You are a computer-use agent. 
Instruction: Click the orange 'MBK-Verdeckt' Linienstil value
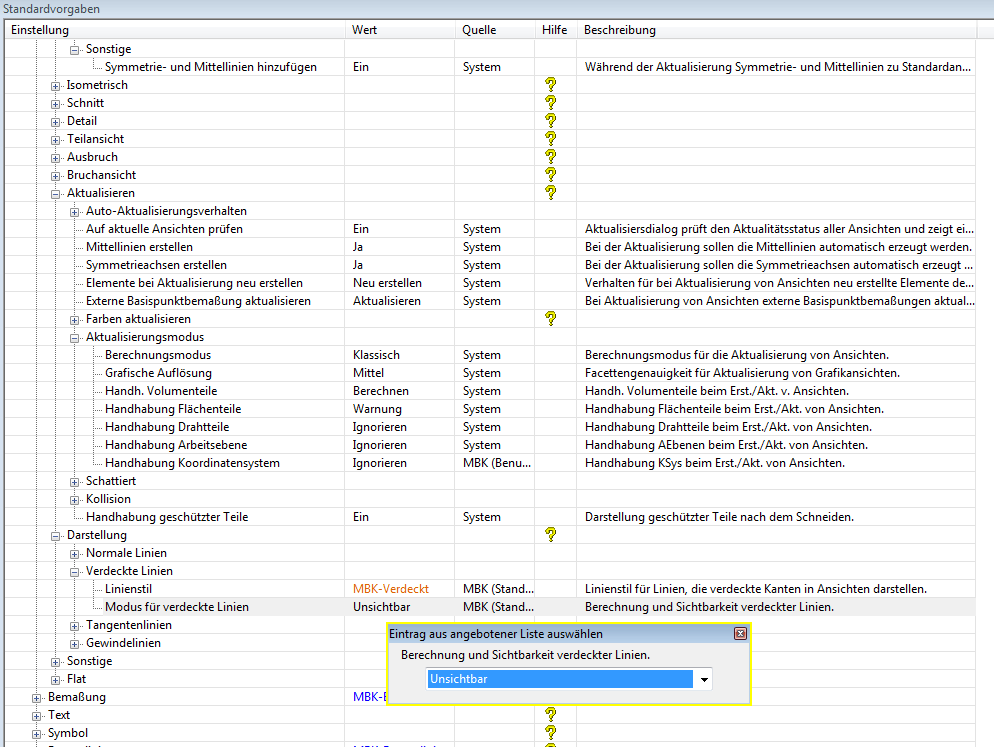390,589
